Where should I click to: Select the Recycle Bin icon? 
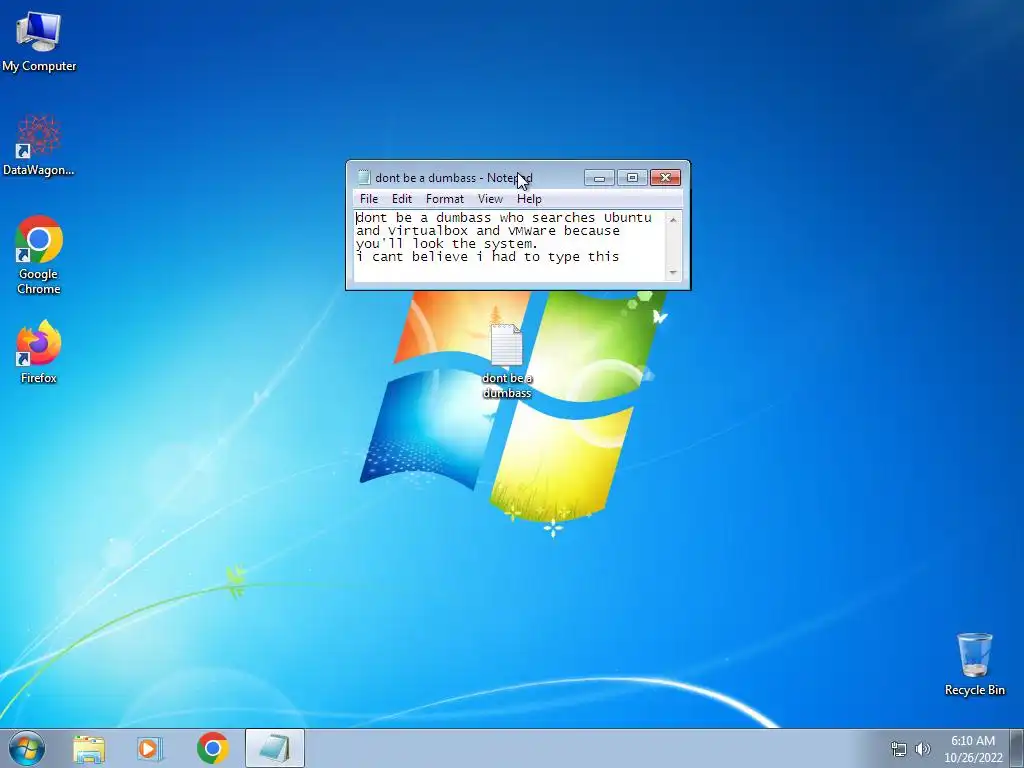pos(974,664)
